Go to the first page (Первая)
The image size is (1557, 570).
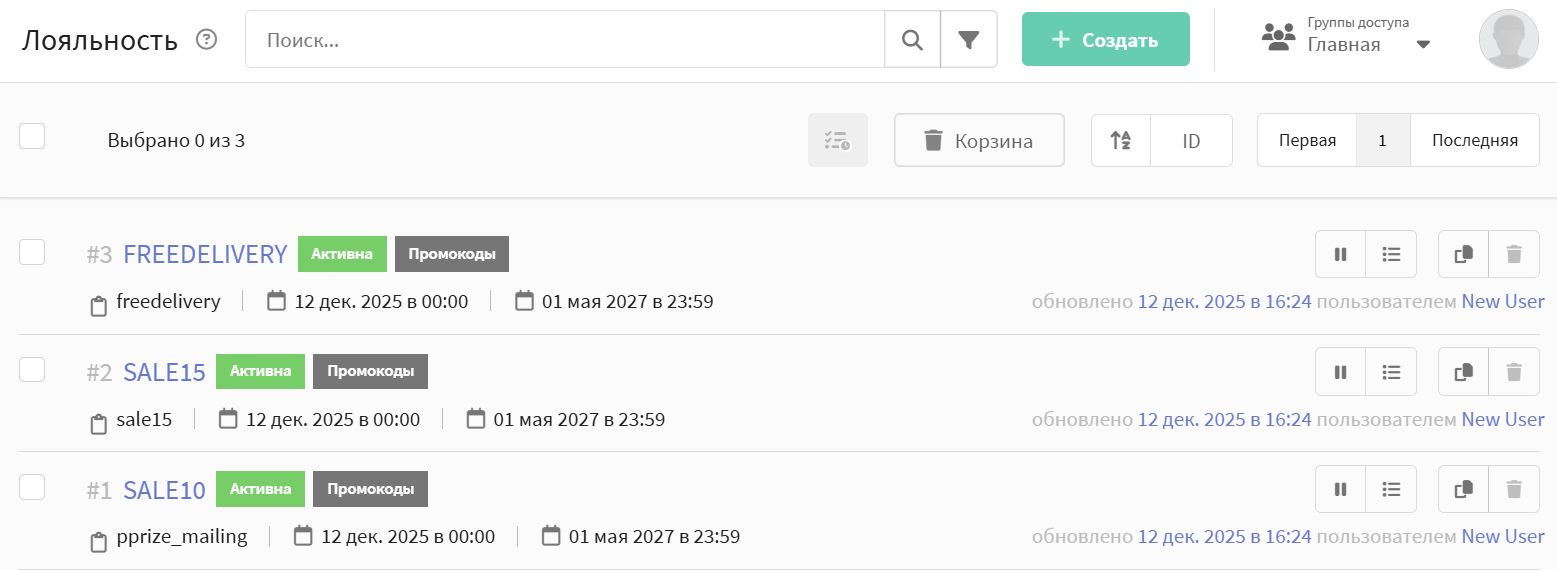coord(1307,140)
